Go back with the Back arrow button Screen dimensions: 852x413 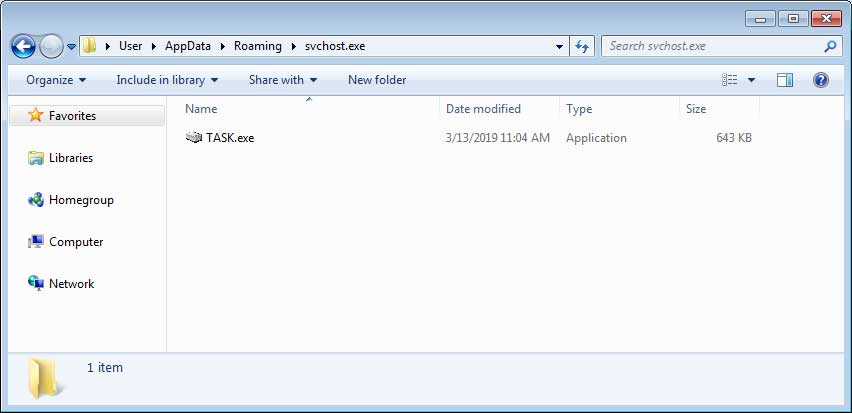click(23, 47)
